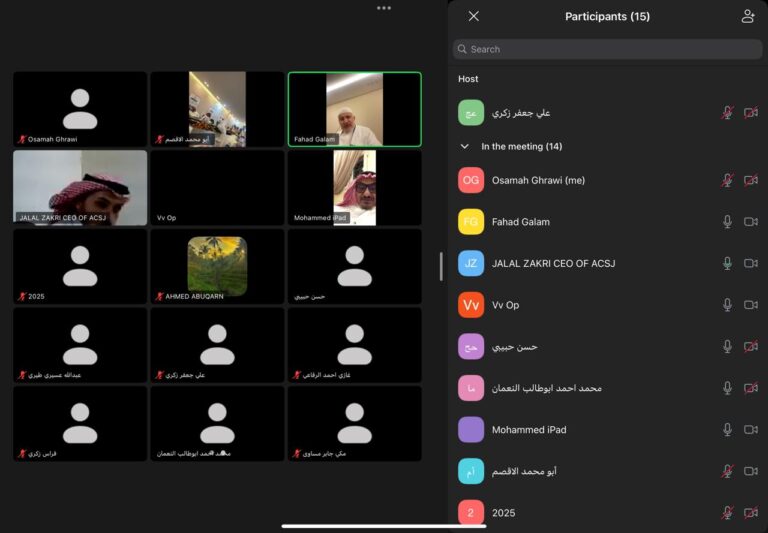Image resolution: width=768 pixels, height=533 pixels.
Task: Open the three-dots more options menu
Action: pos(384,8)
